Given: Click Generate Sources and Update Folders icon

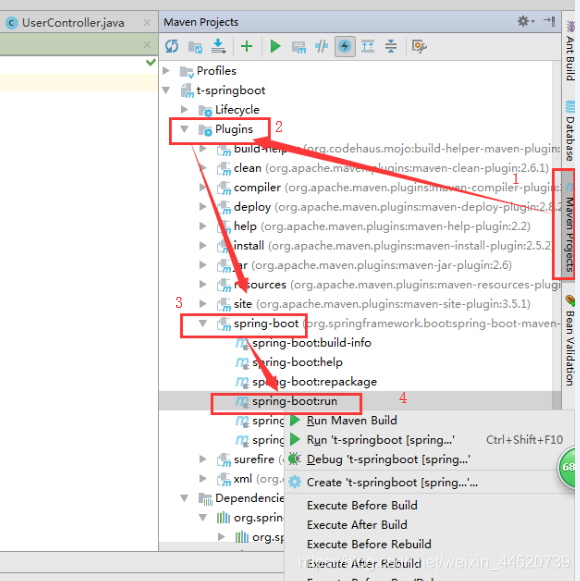Looking at the screenshot, I should 195,47.
